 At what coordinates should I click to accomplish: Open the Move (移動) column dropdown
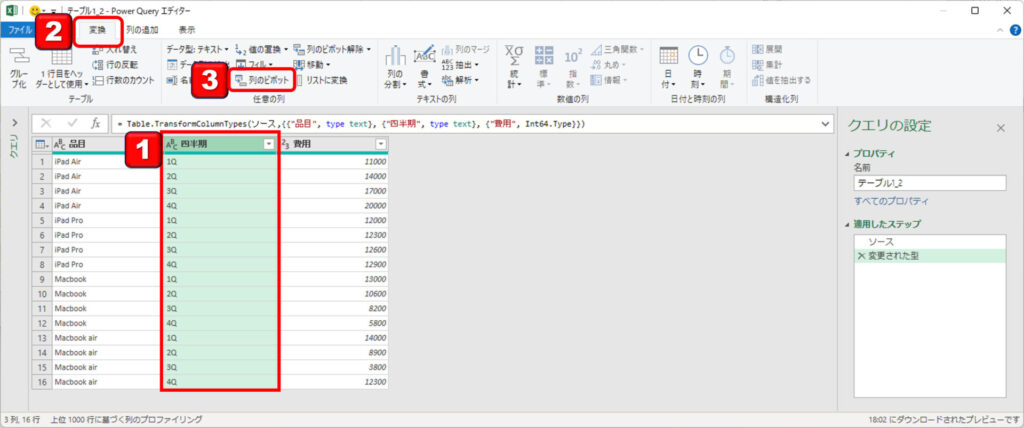(x=312, y=65)
